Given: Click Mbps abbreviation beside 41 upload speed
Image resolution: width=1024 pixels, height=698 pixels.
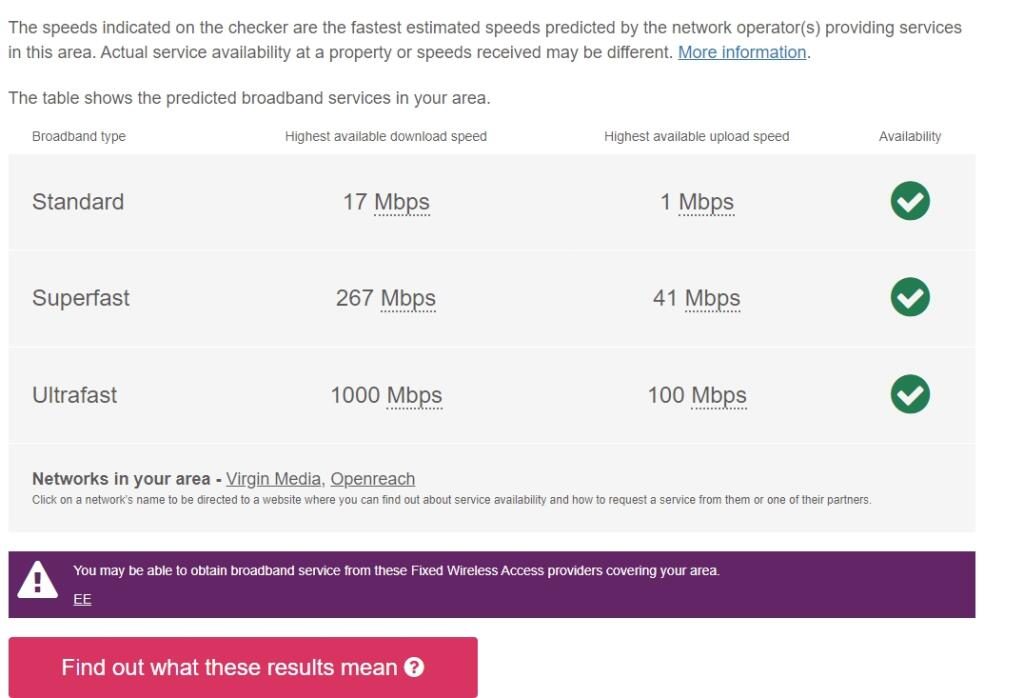Looking at the screenshot, I should click(x=712, y=298).
